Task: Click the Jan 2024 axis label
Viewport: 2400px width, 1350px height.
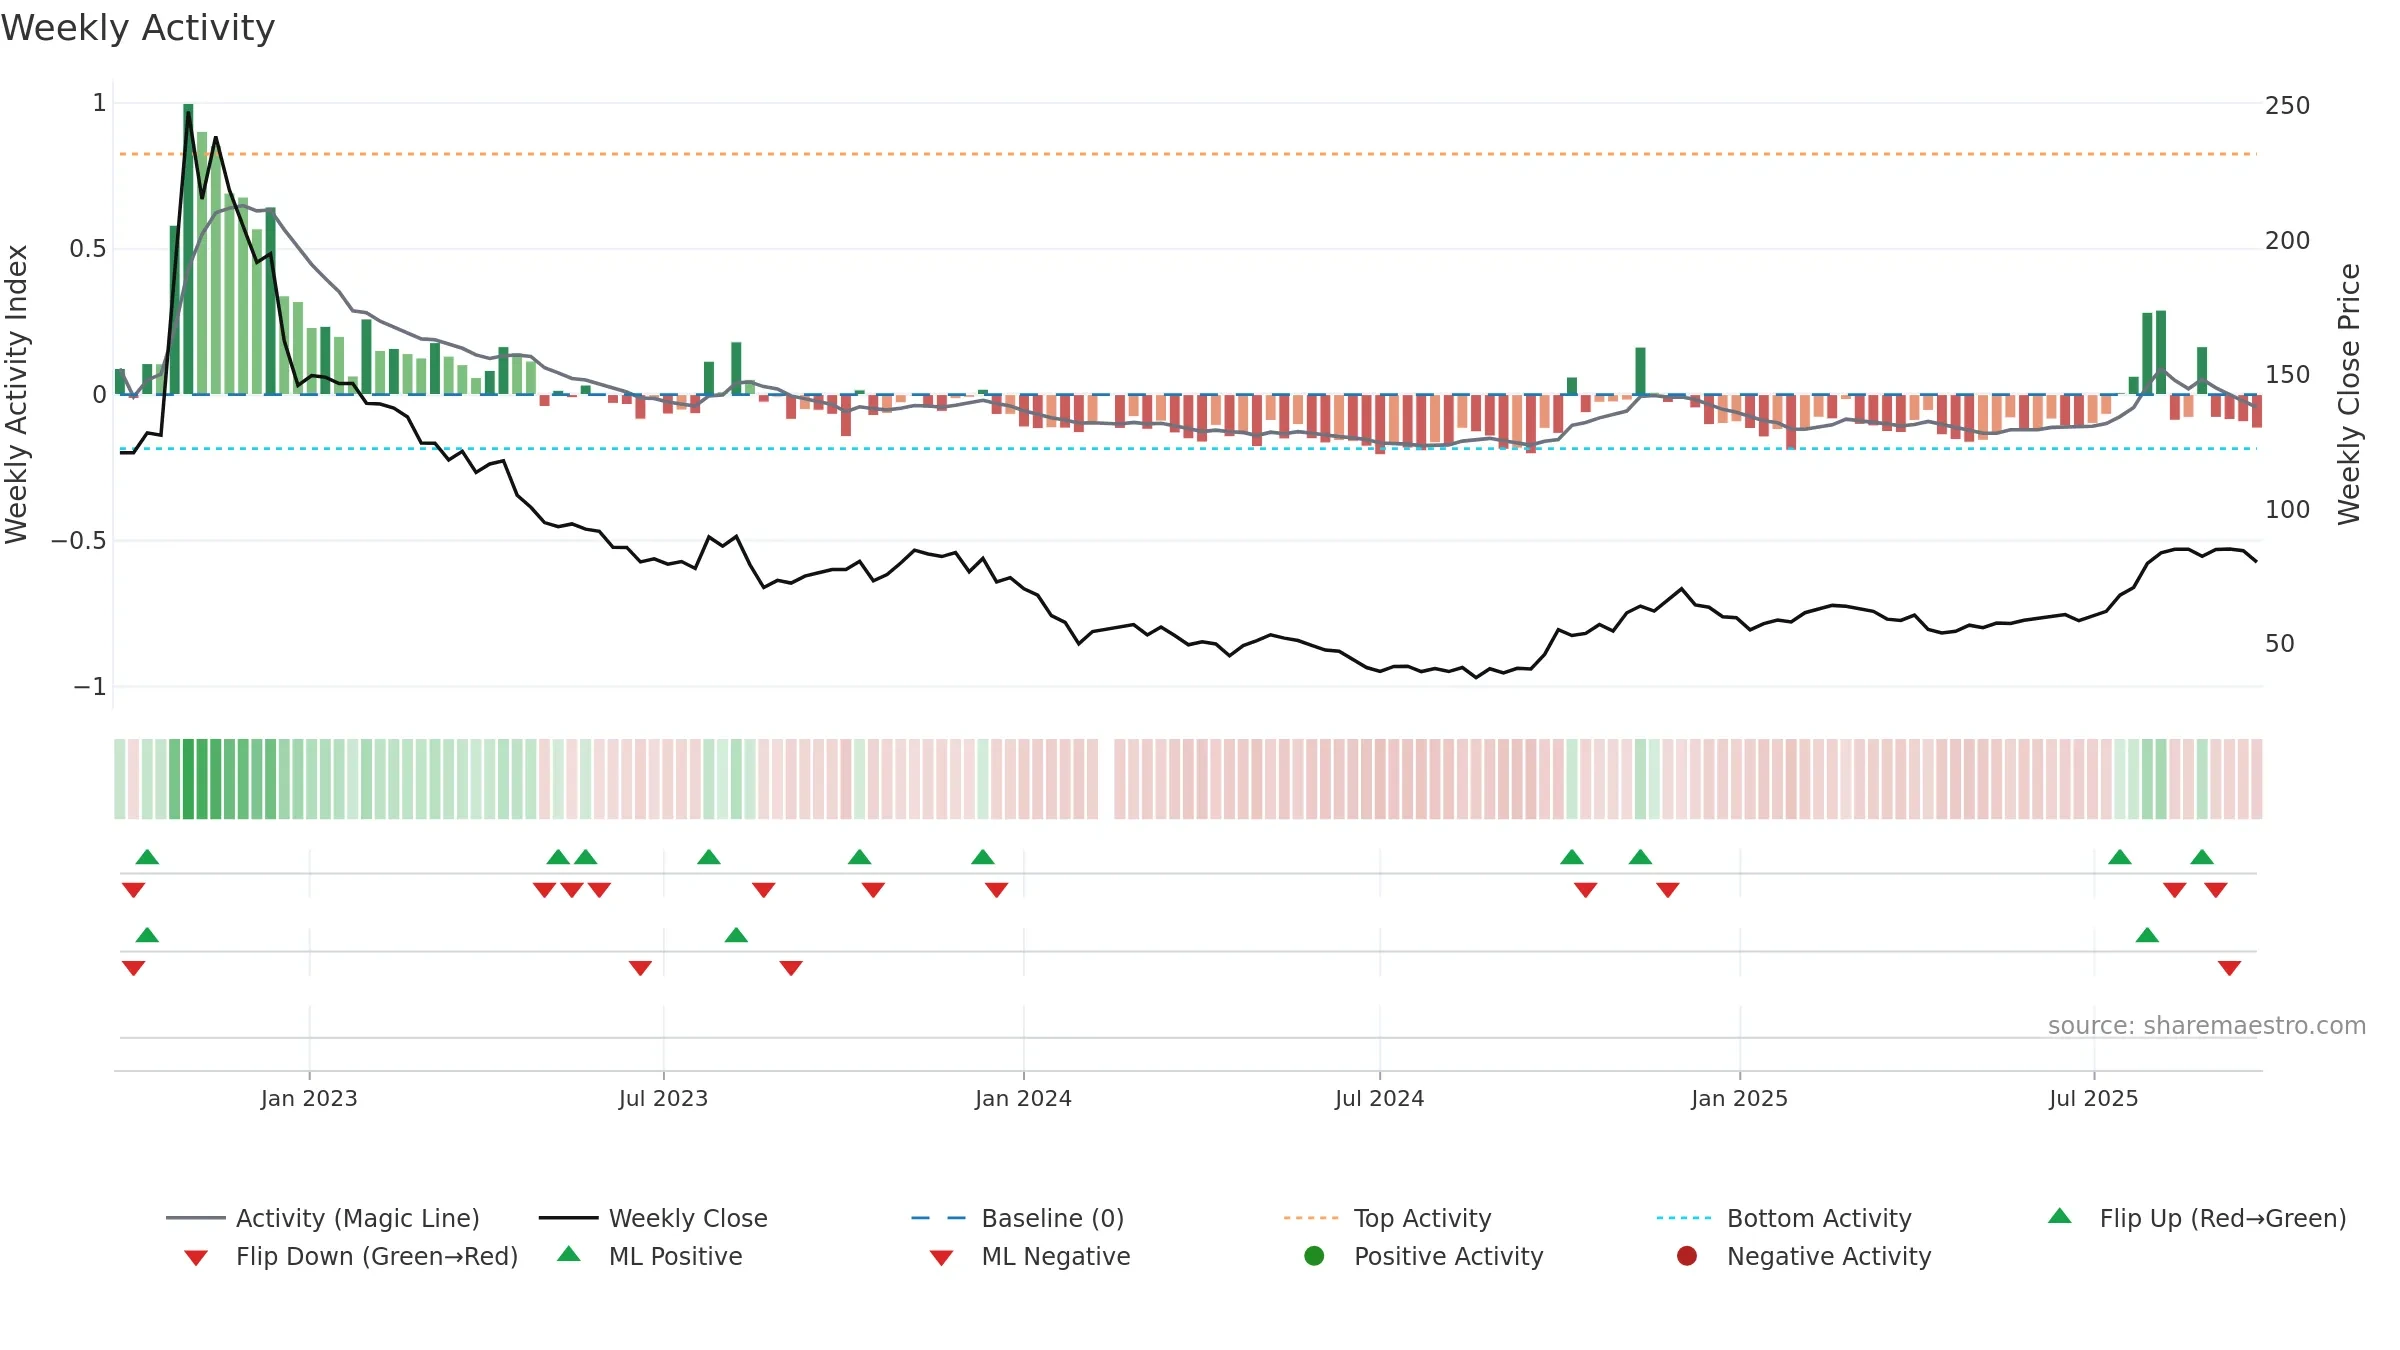Action: pos(1023,1098)
